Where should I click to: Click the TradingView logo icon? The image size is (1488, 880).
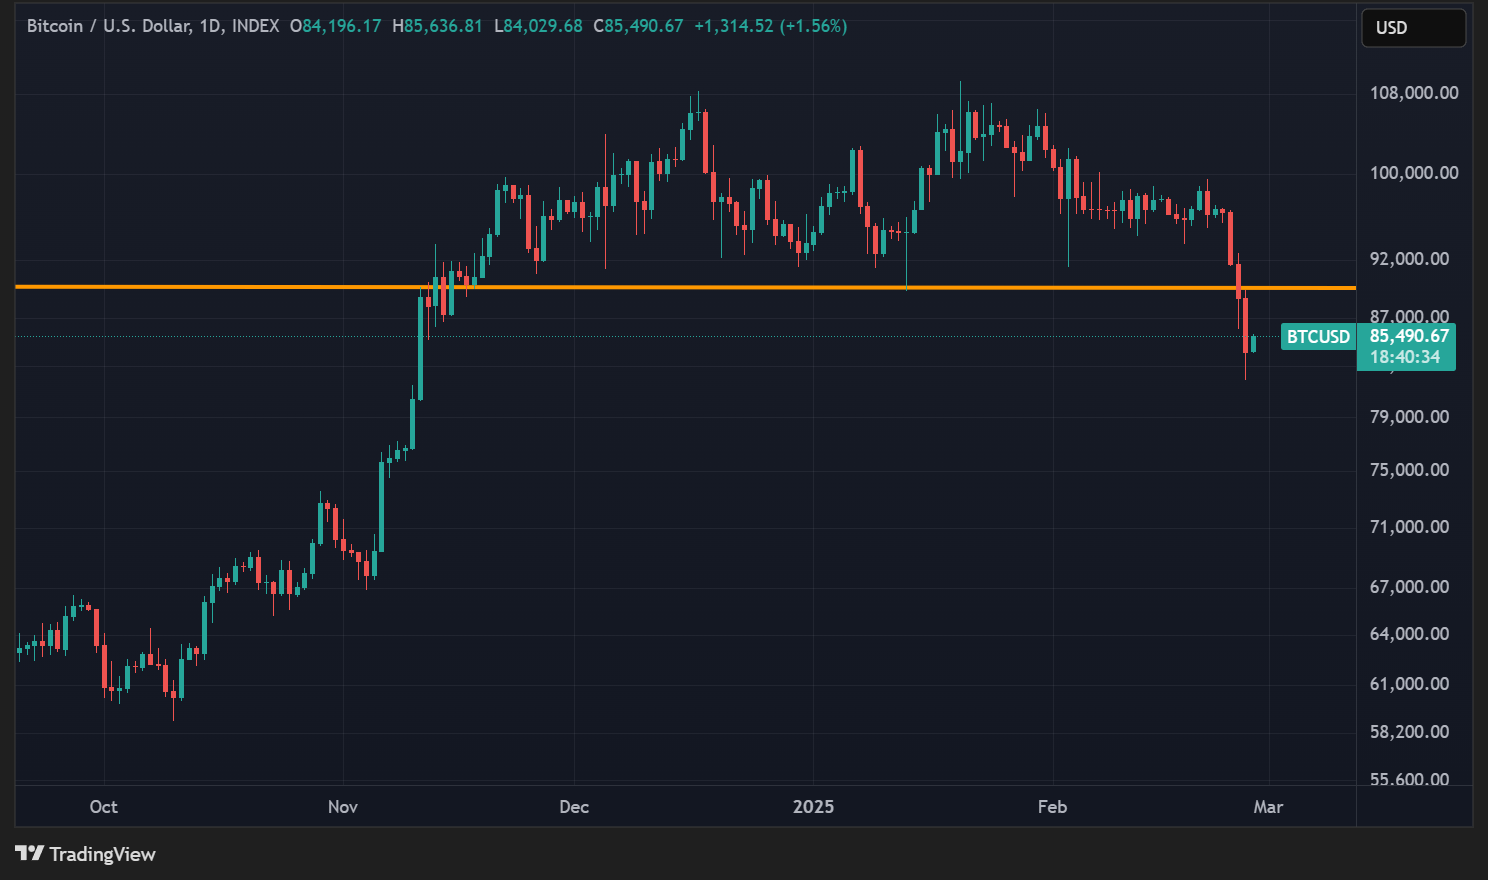(x=29, y=854)
